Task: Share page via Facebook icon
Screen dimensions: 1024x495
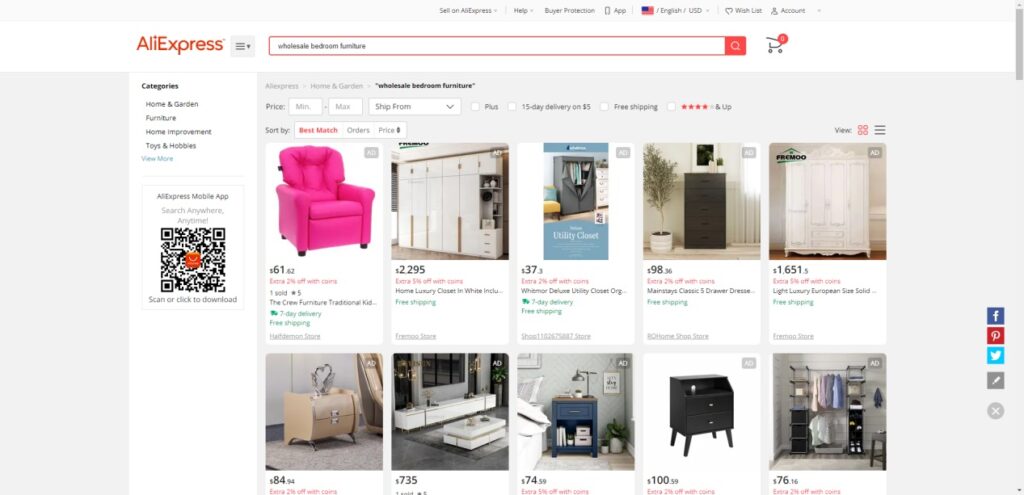Action: point(995,316)
